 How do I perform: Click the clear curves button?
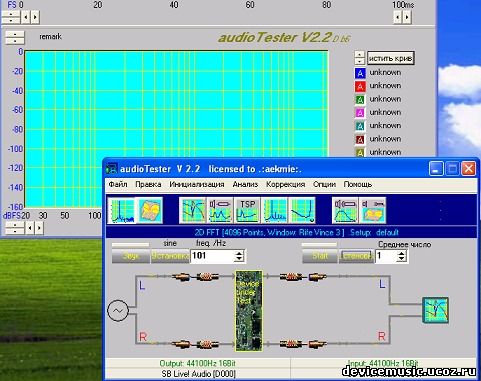391,58
